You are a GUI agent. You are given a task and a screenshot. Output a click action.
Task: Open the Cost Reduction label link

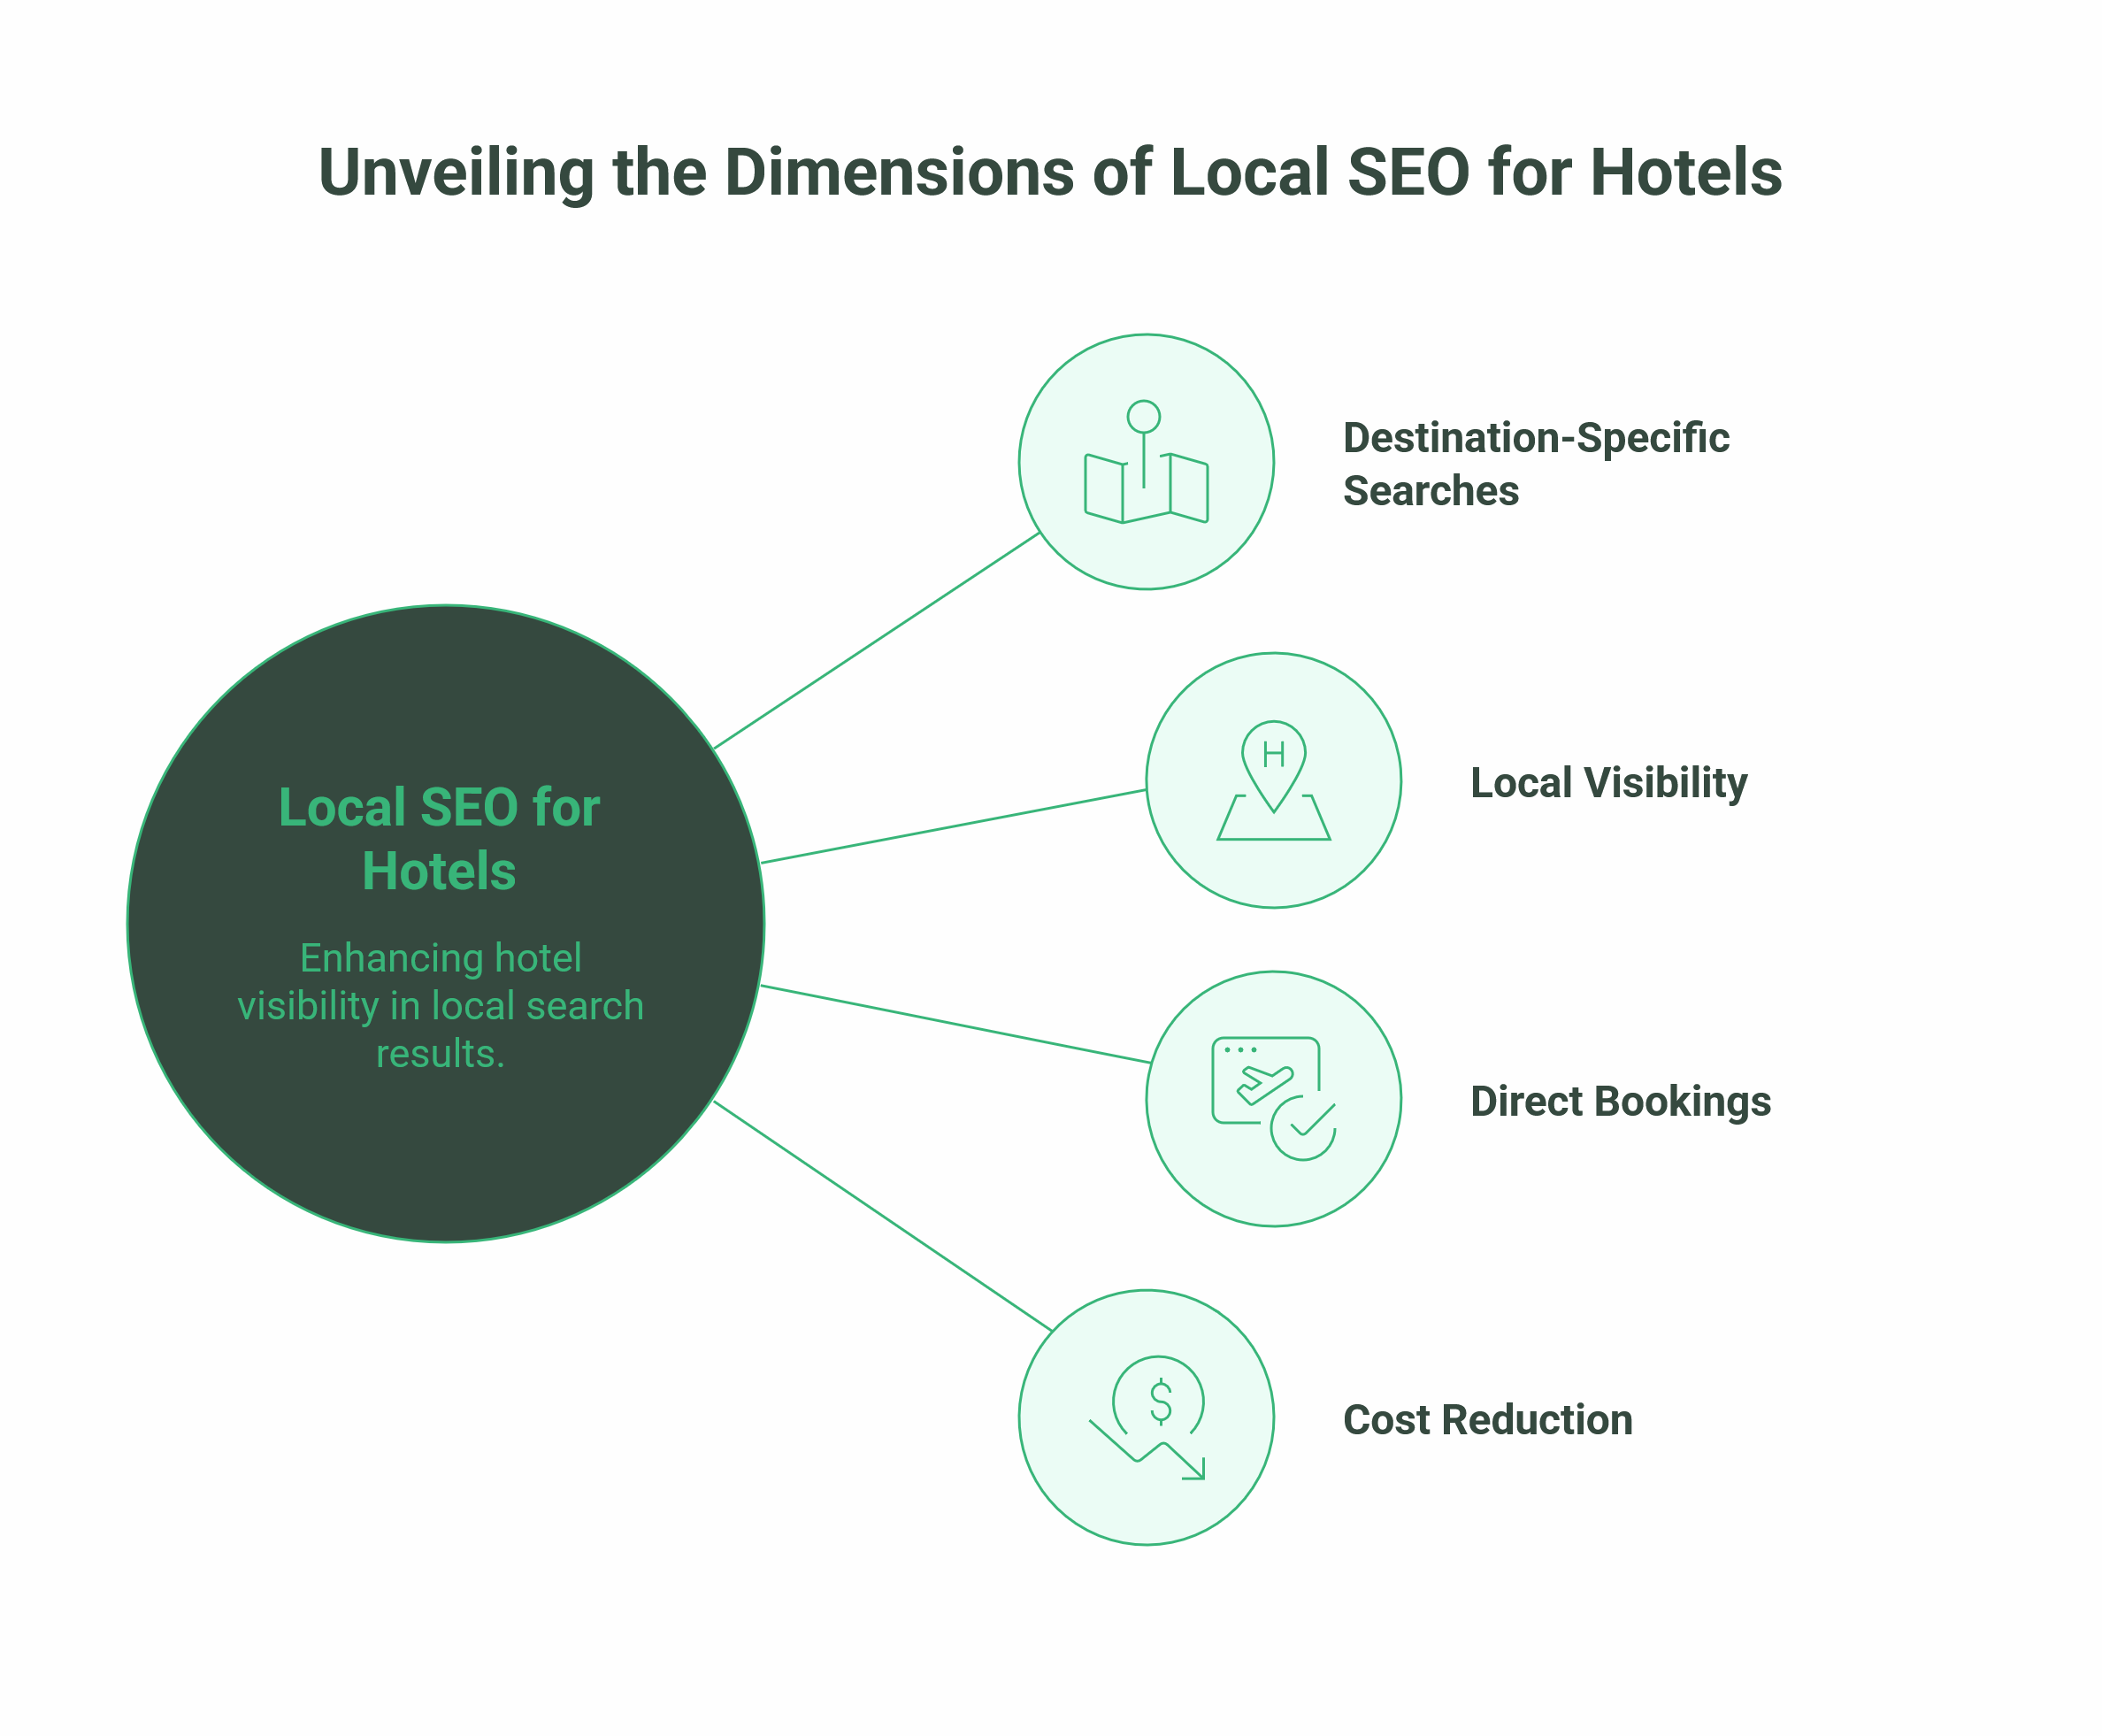(x=1487, y=1418)
